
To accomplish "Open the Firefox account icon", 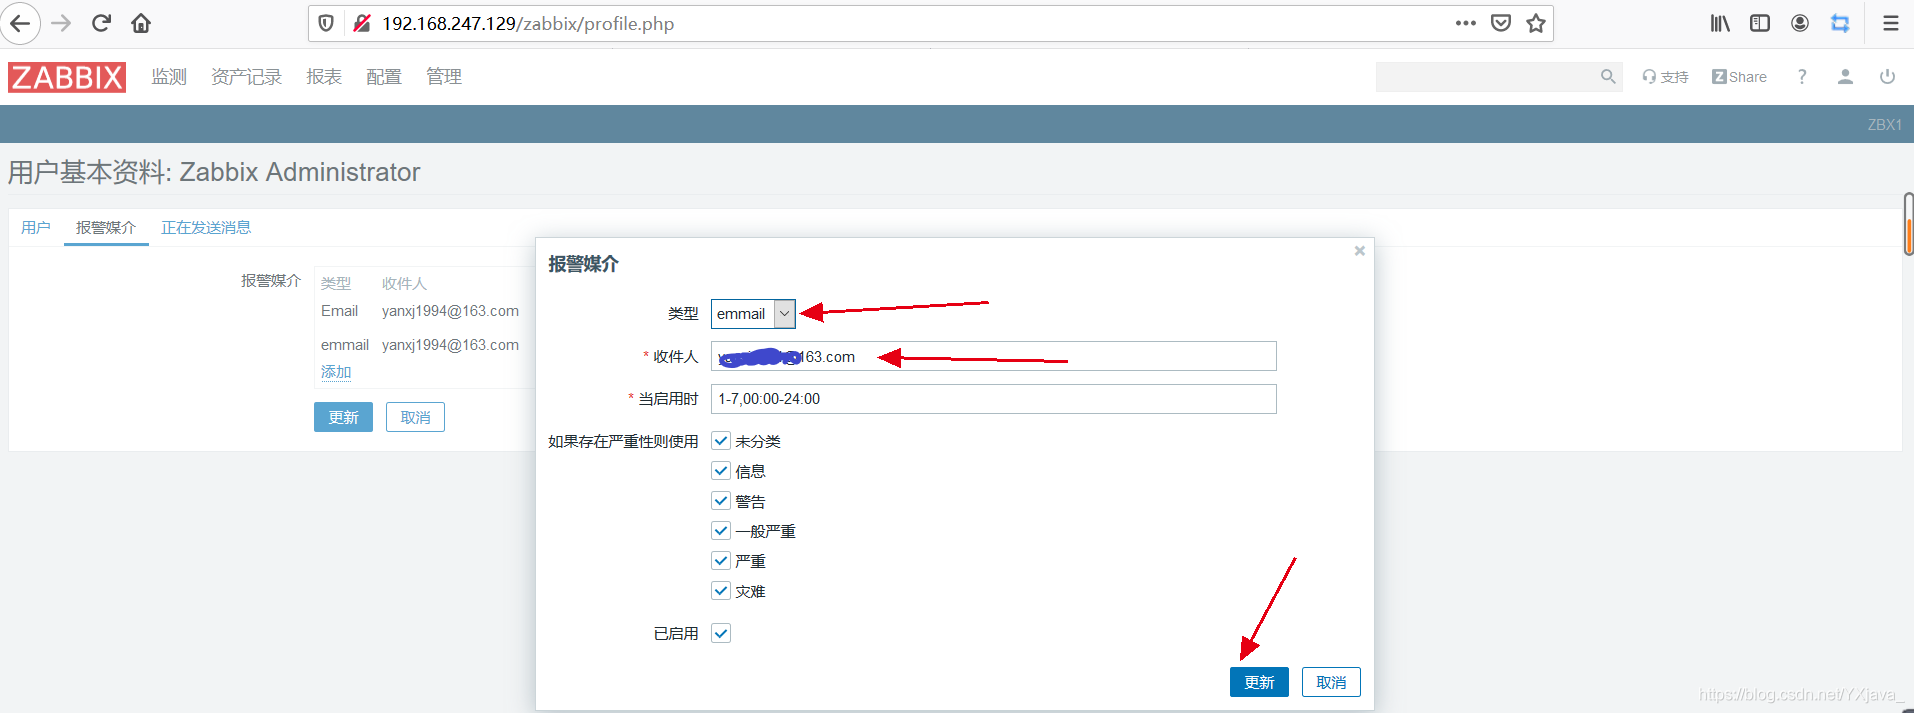I will click(x=1800, y=23).
